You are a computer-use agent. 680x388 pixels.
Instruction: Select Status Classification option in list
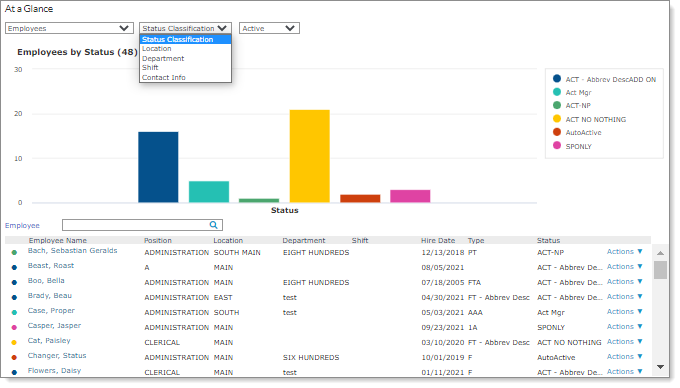185,39
